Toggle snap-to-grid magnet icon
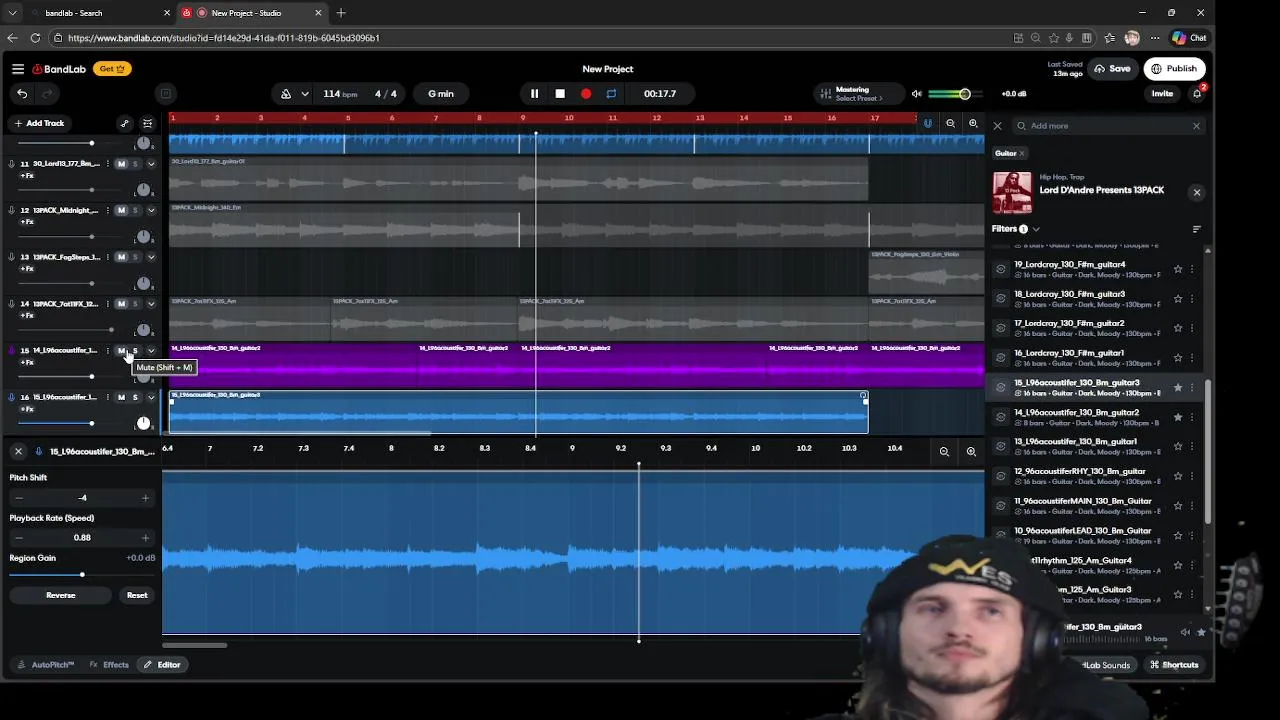The width and height of the screenshot is (1280, 720). pos(927,123)
